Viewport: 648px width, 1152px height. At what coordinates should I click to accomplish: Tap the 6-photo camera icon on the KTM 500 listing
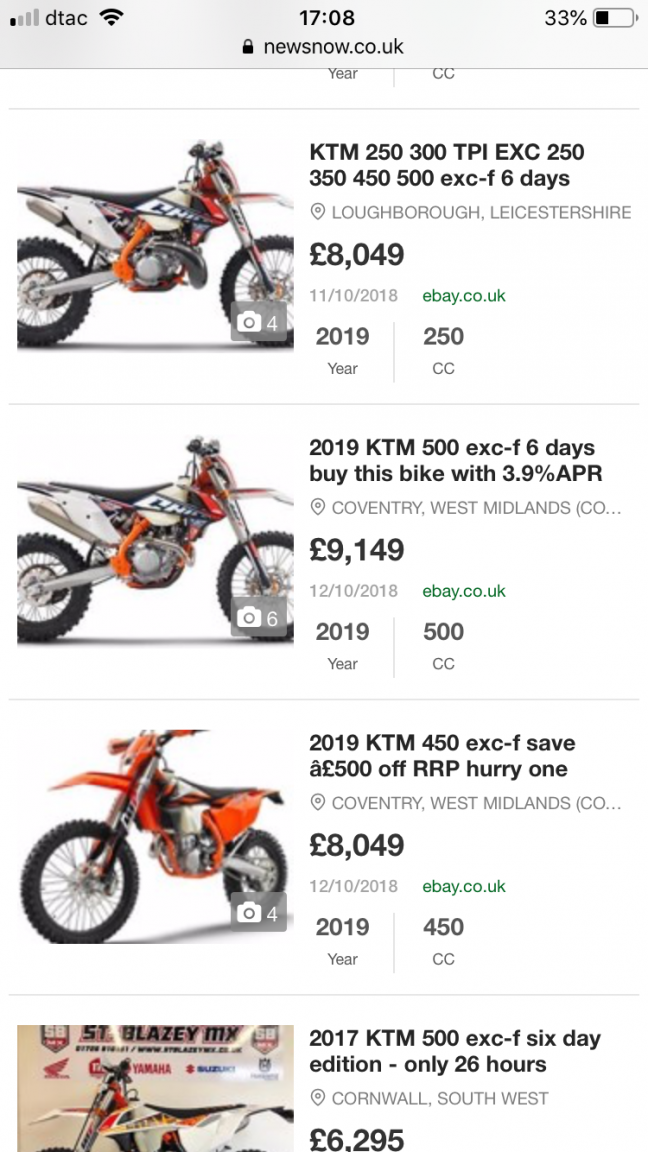259,618
